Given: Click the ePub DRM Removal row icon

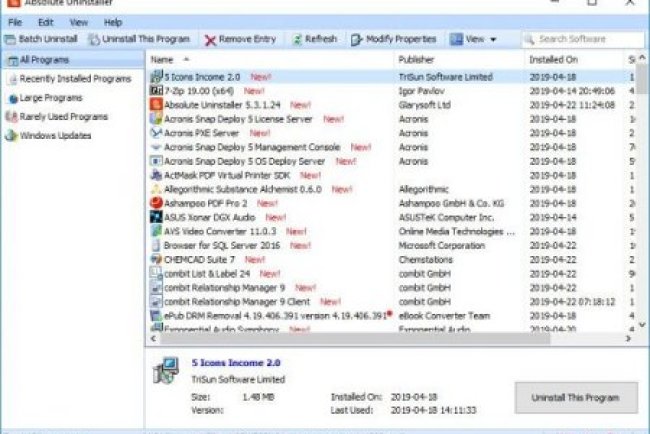Looking at the screenshot, I should [x=156, y=315].
